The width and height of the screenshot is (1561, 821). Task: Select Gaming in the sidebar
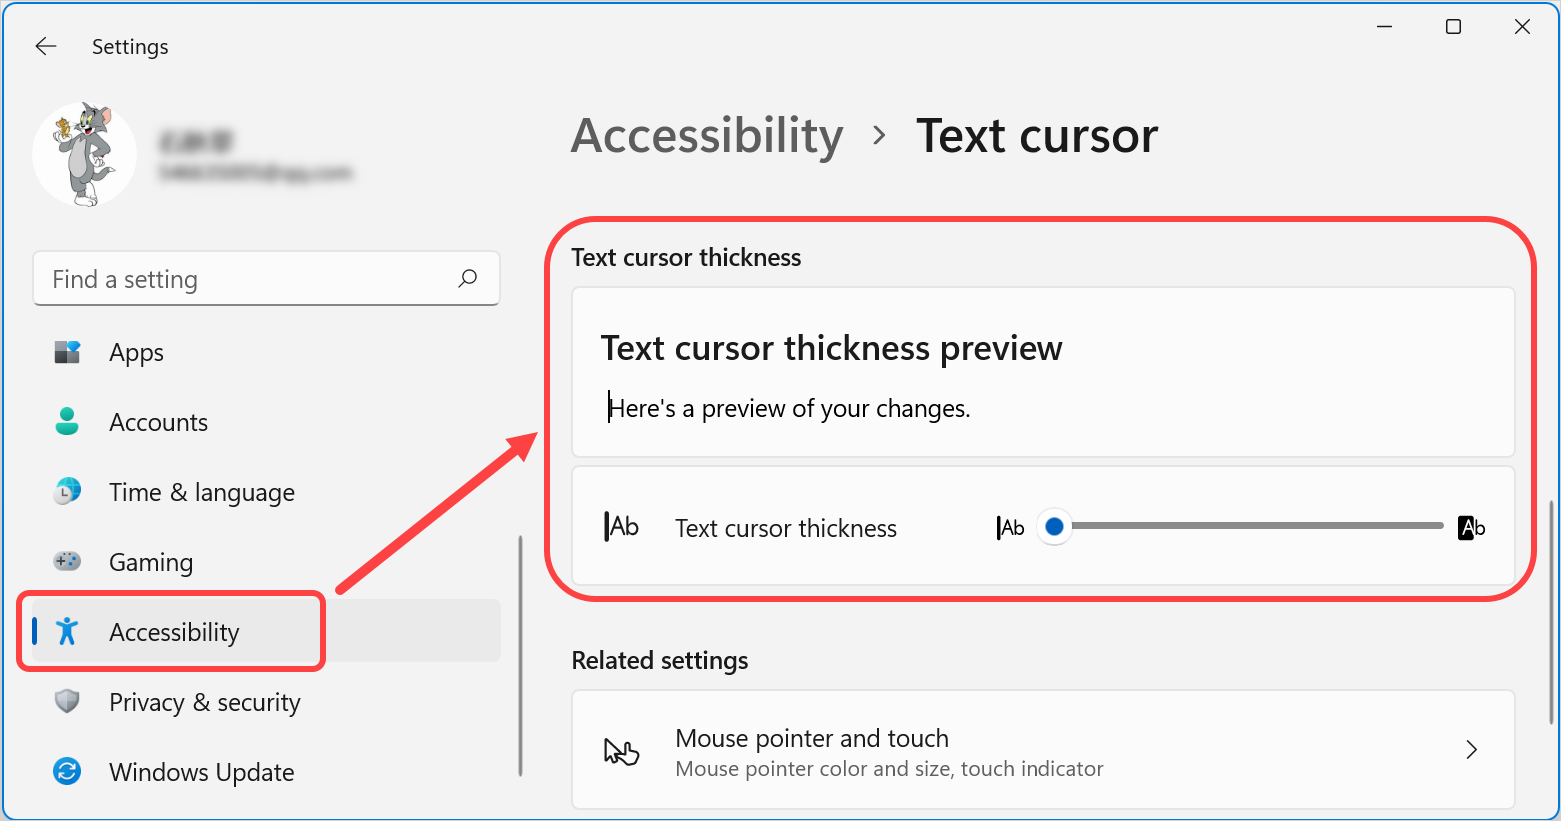click(151, 562)
